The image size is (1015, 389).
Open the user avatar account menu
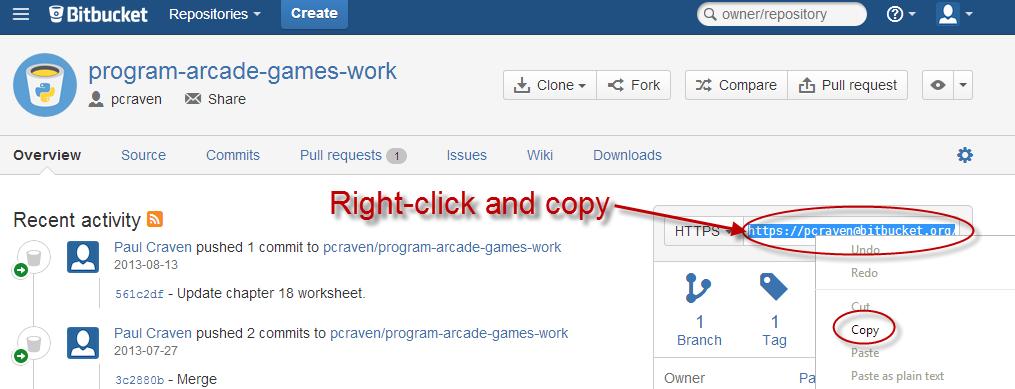click(x=955, y=14)
